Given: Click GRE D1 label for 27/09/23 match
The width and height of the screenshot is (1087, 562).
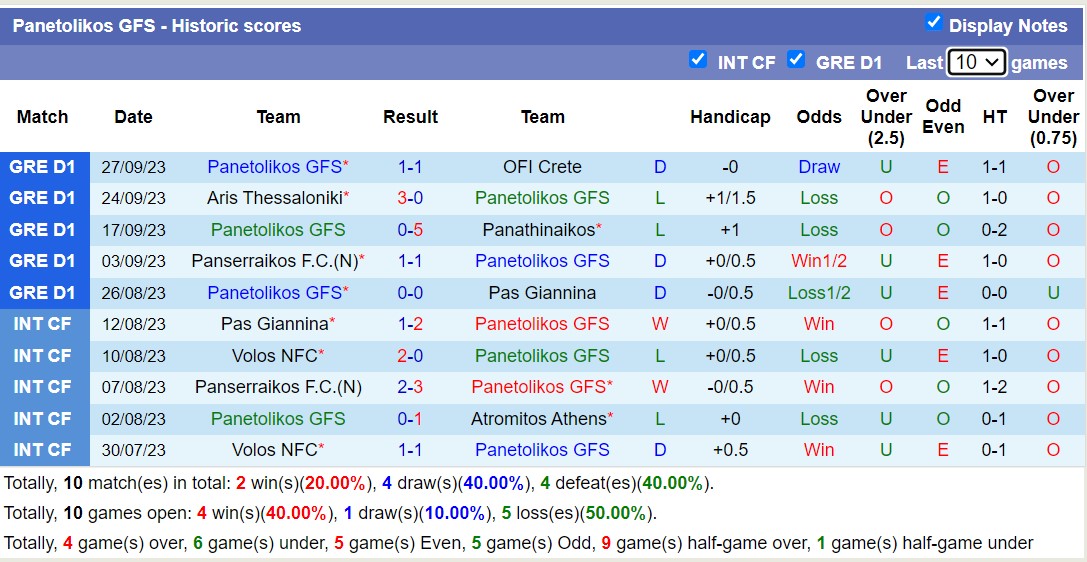Looking at the screenshot, I should point(43,167).
